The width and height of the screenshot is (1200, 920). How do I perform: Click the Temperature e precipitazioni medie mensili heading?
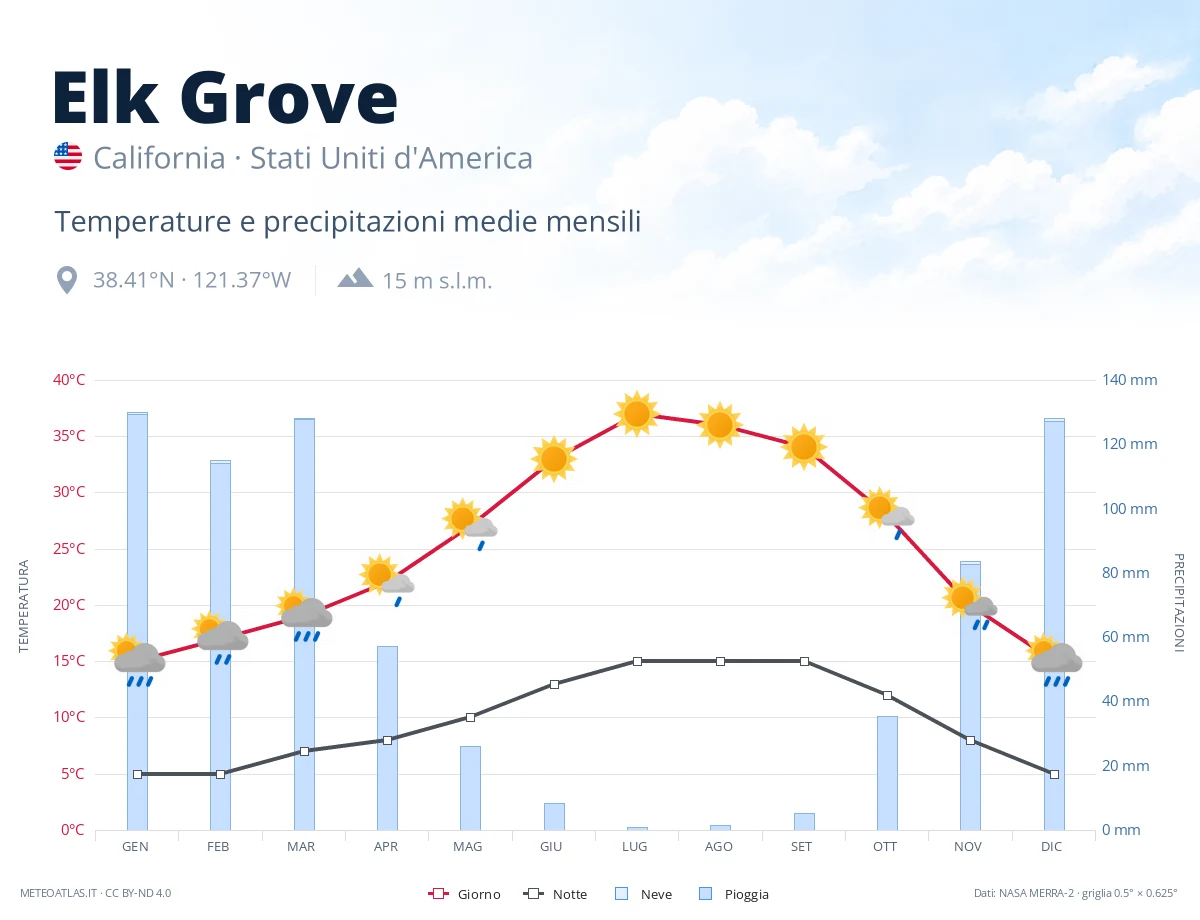click(347, 221)
